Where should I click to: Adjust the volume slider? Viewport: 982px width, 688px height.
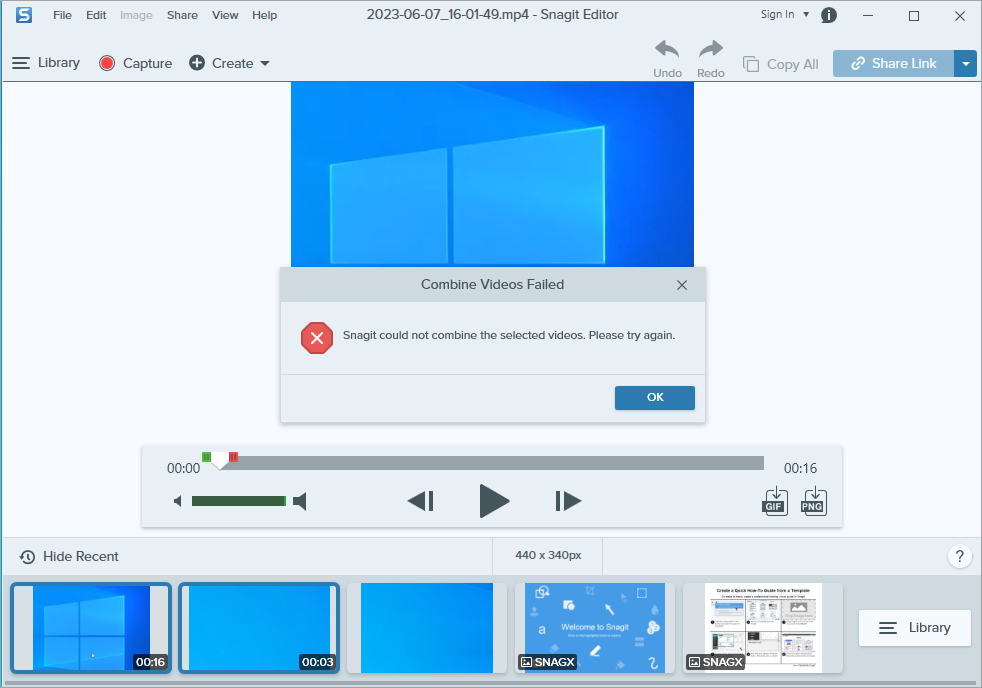[x=240, y=501]
